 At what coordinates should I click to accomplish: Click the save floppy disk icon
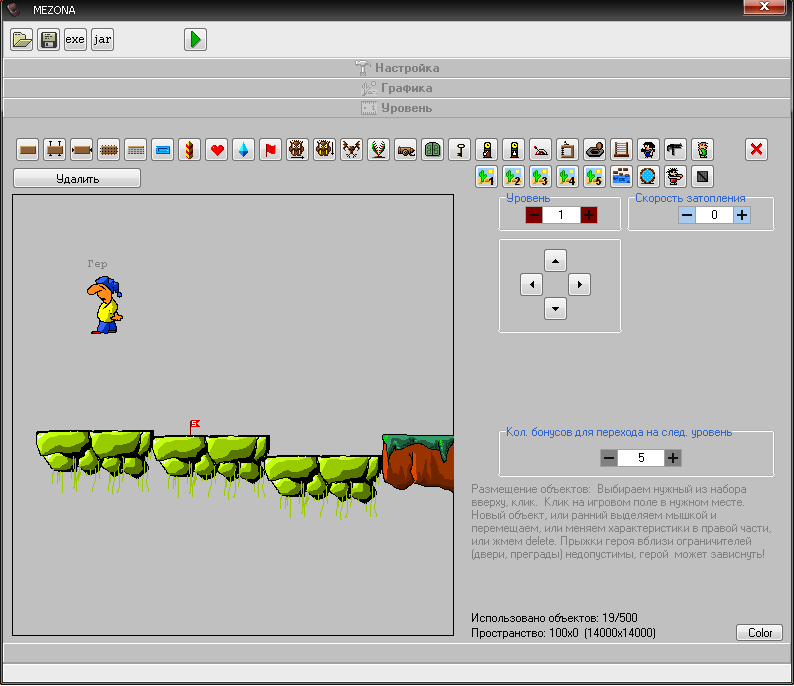(48, 40)
